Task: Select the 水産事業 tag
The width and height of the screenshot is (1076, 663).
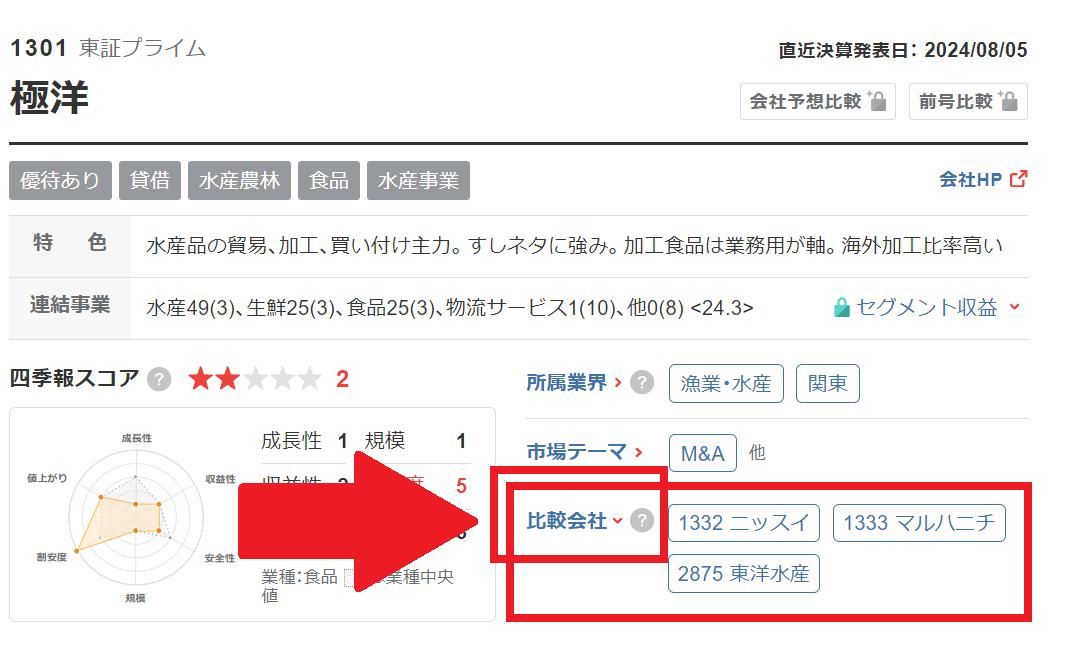Action: pyautogui.click(x=418, y=181)
